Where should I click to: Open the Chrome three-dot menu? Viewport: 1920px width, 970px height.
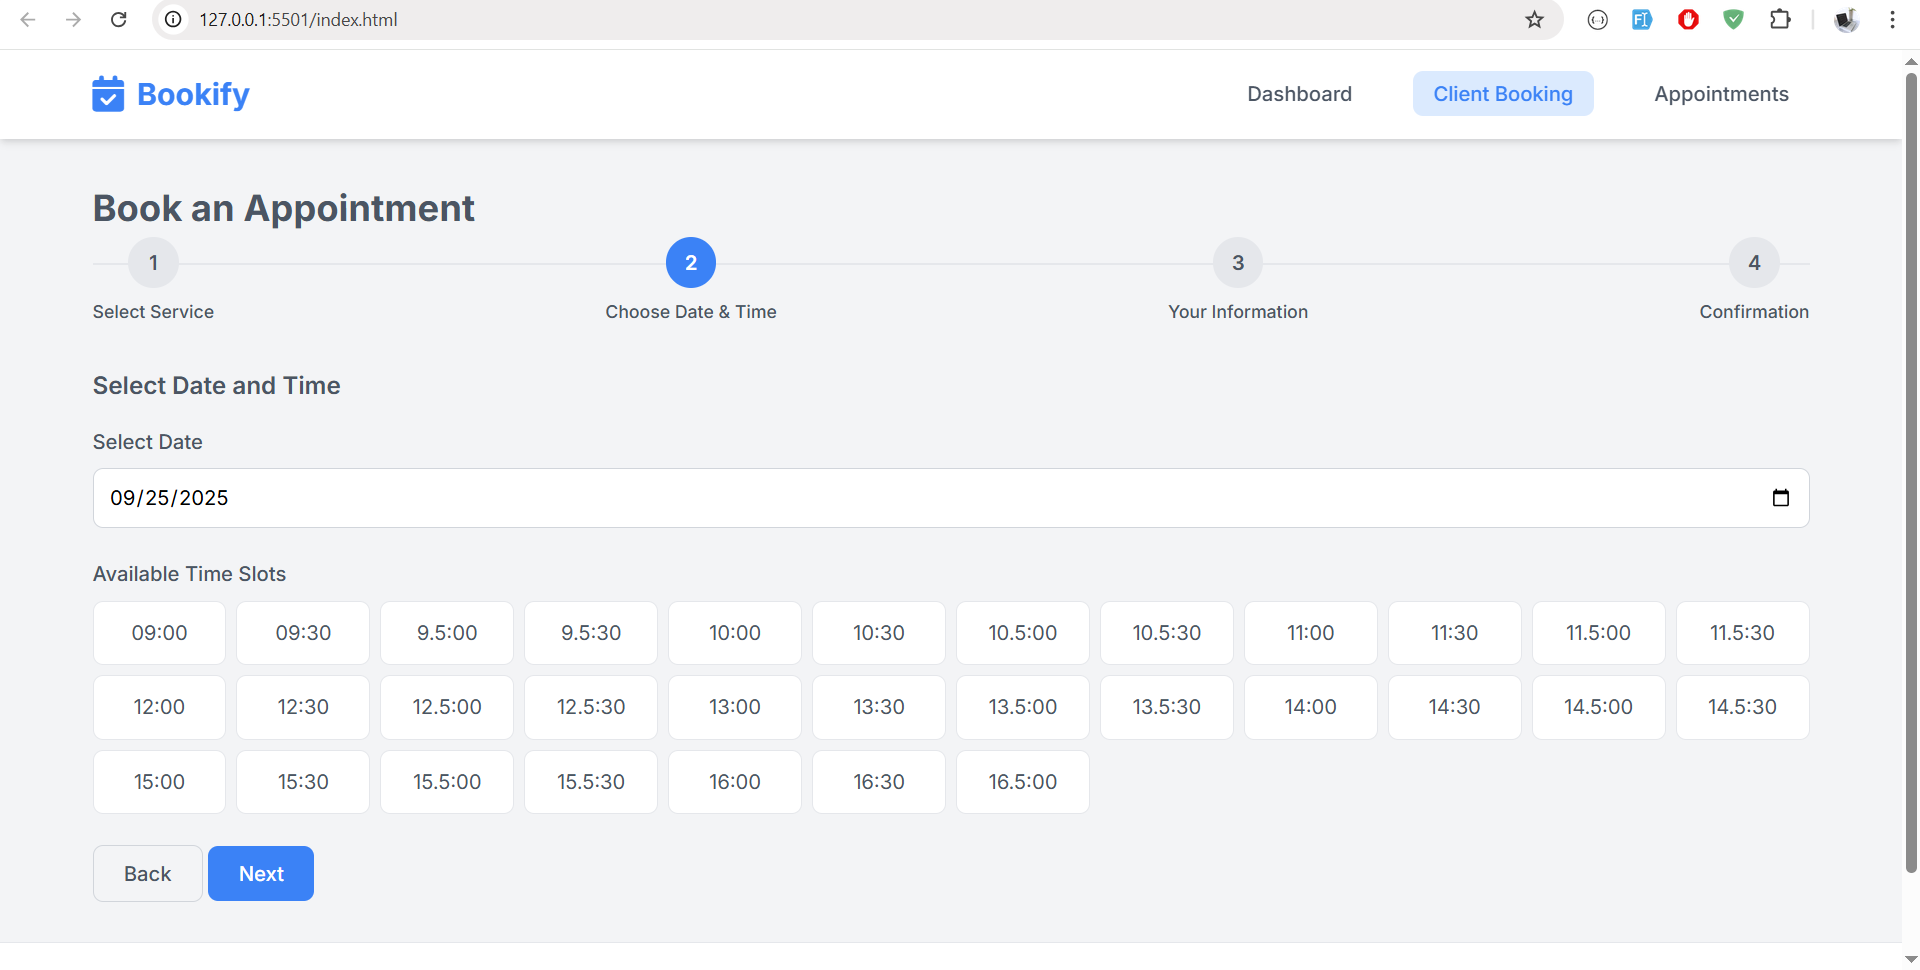(x=1892, y=20)
